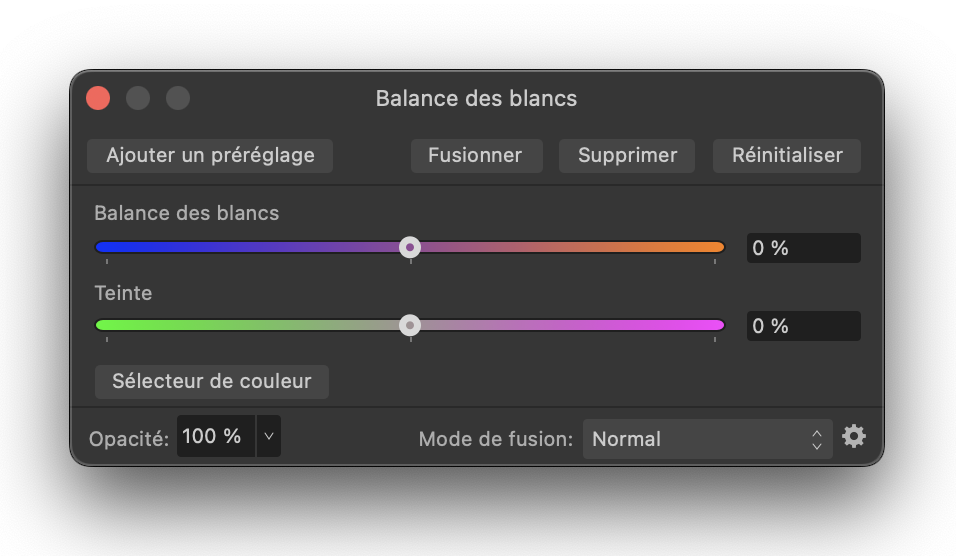This screenshot has width=956, height=556.
Task: Focus the white balance percentage field
Action: (803, 248)
